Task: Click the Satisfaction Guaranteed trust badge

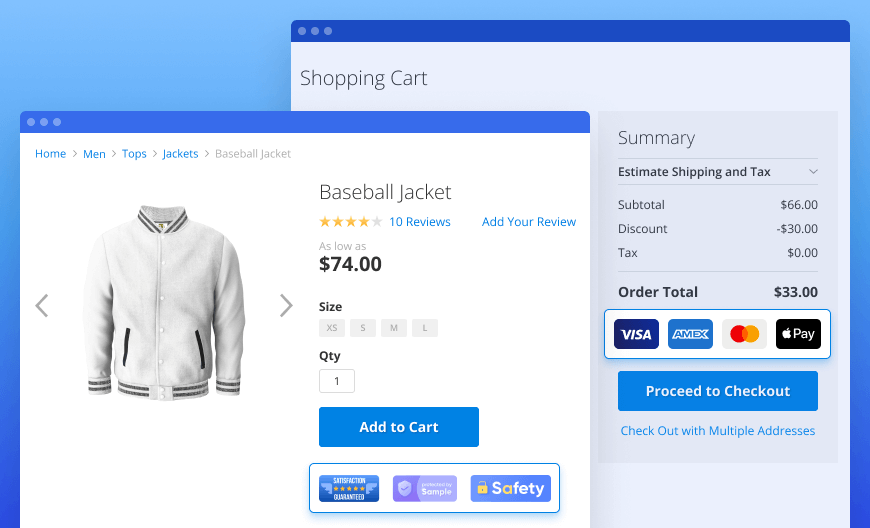Action: (x=349, y=488)
